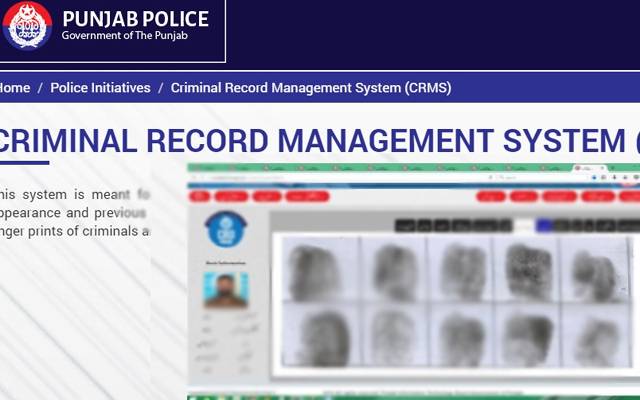This screenshot has width=640, height=400.
Task: Click the Government of The Punjab subtitle
Action: [x=124, y=36]
